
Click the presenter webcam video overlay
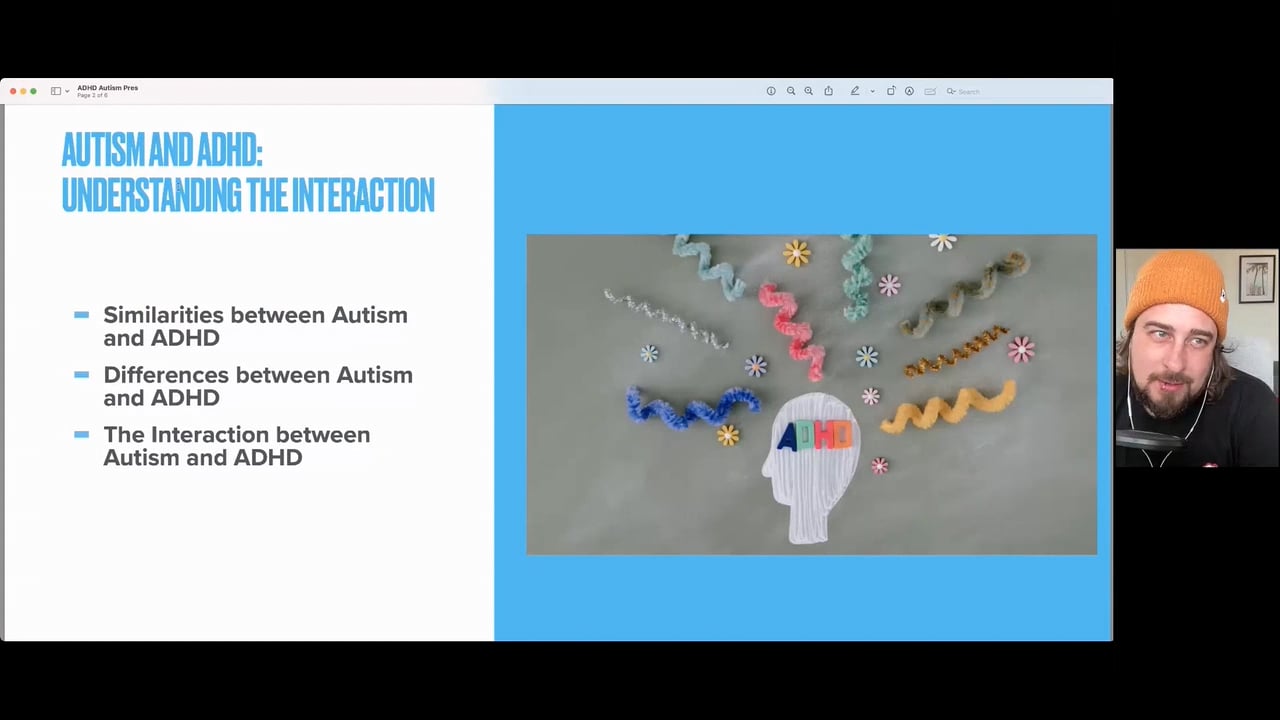click(x=1196, y=358)
